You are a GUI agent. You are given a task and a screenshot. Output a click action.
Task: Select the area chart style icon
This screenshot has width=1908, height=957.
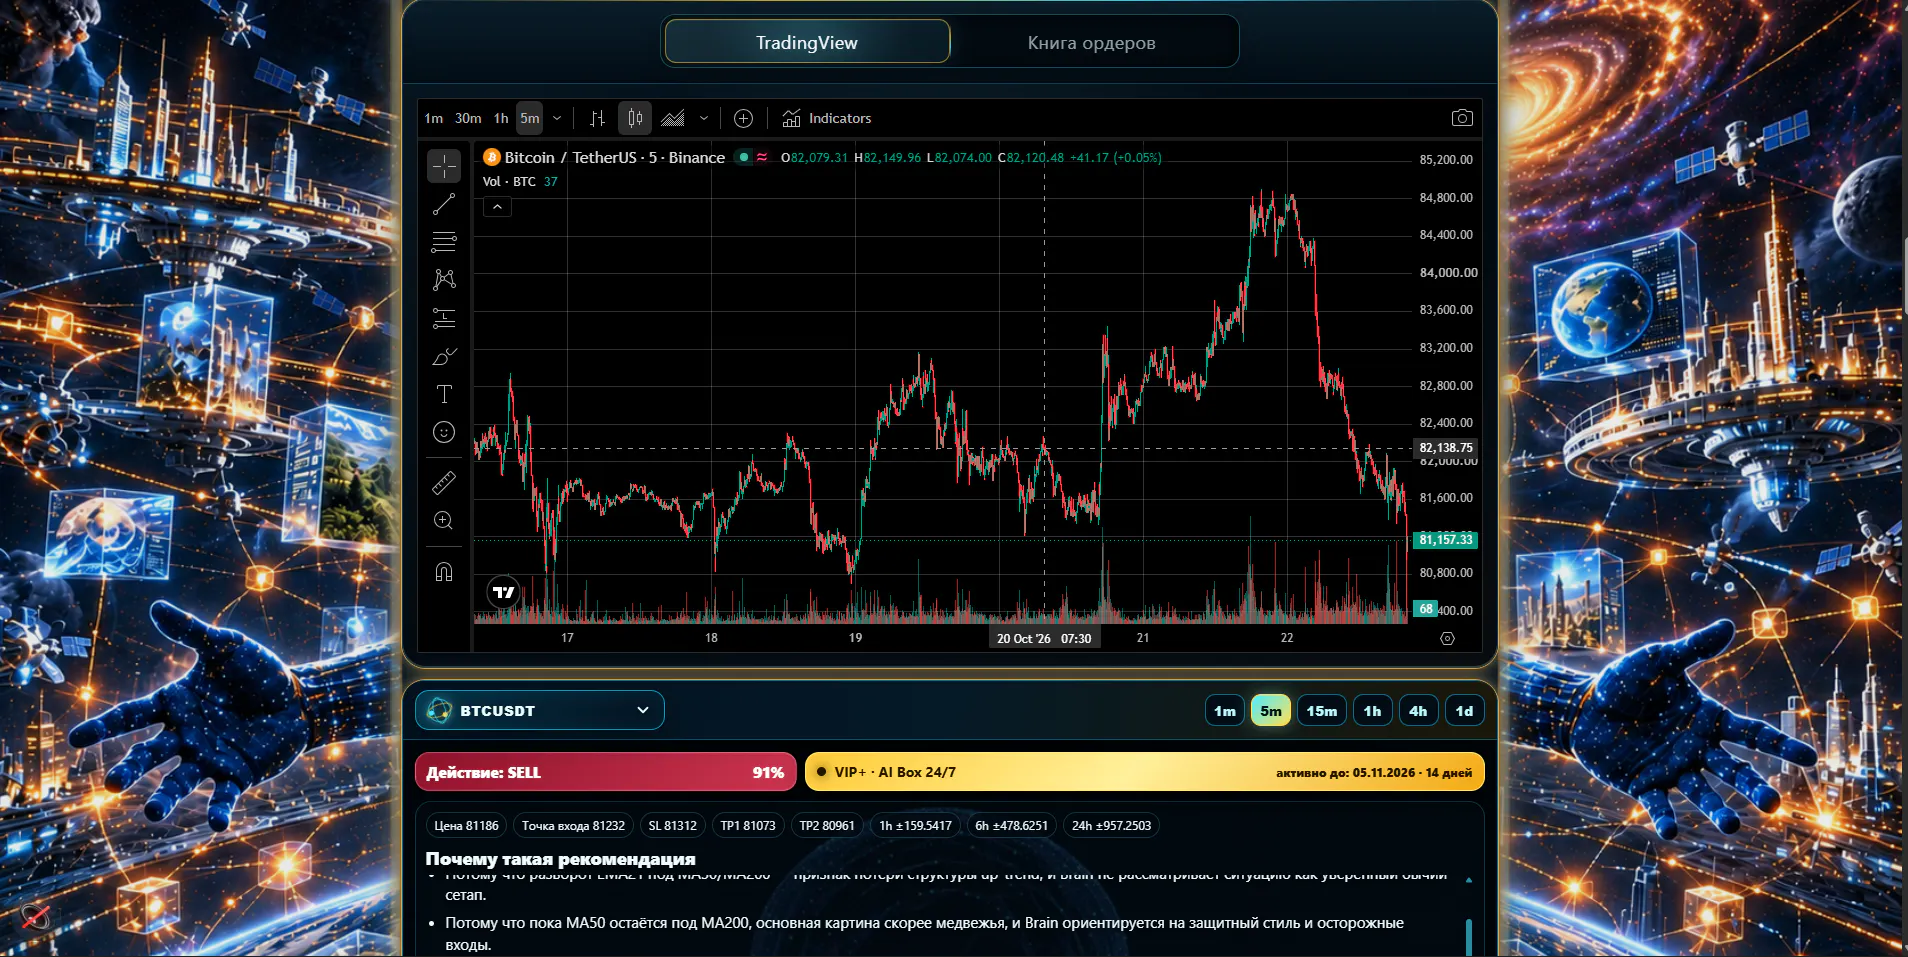coord(673,118)
